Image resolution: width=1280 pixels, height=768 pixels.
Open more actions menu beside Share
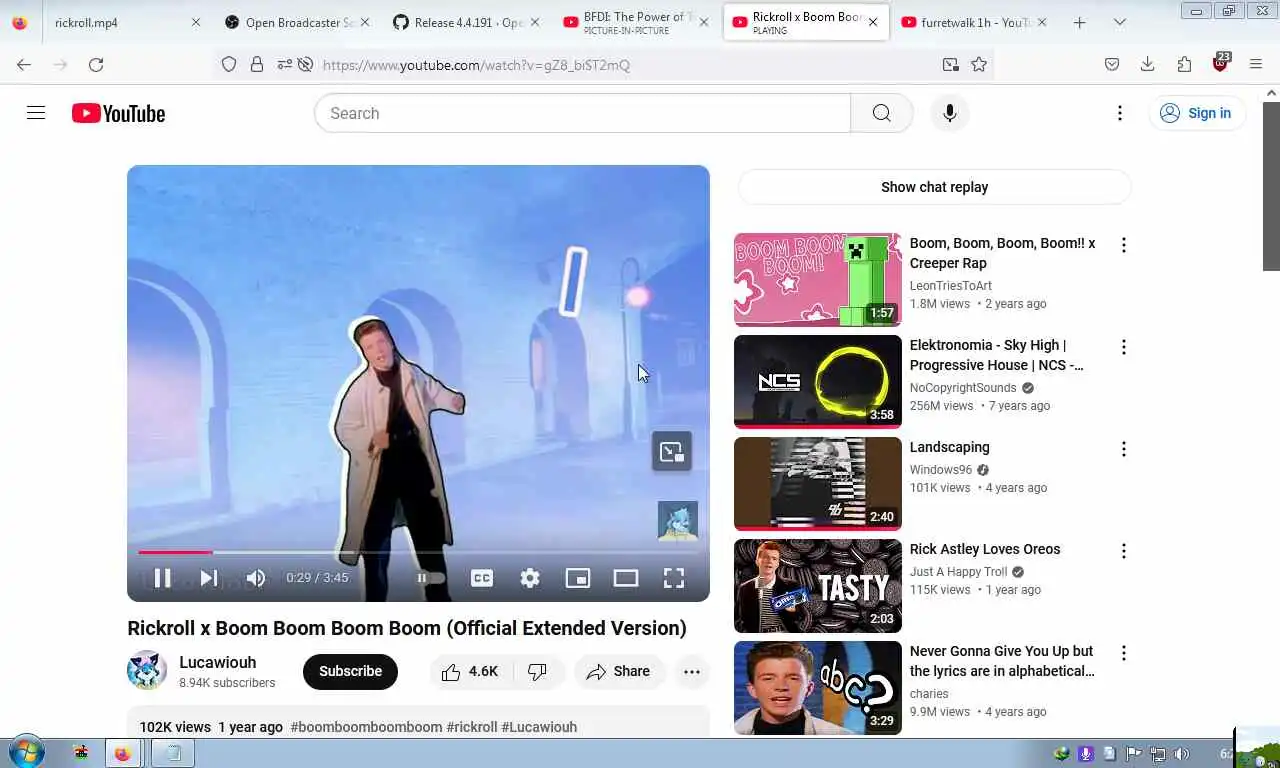[x=692, y=671]
